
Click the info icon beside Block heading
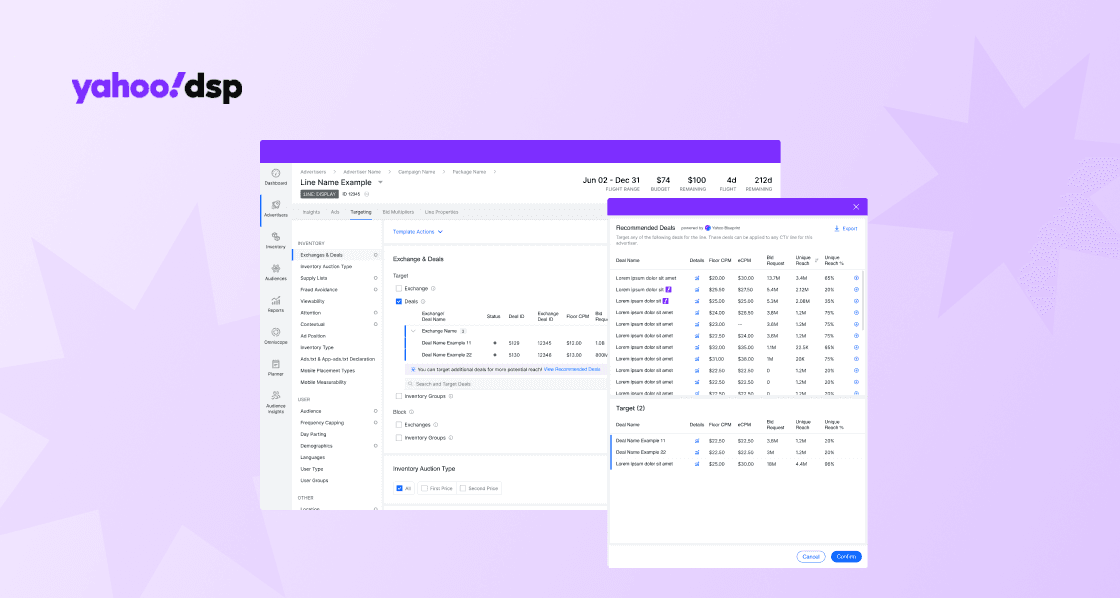coord(411,412)
